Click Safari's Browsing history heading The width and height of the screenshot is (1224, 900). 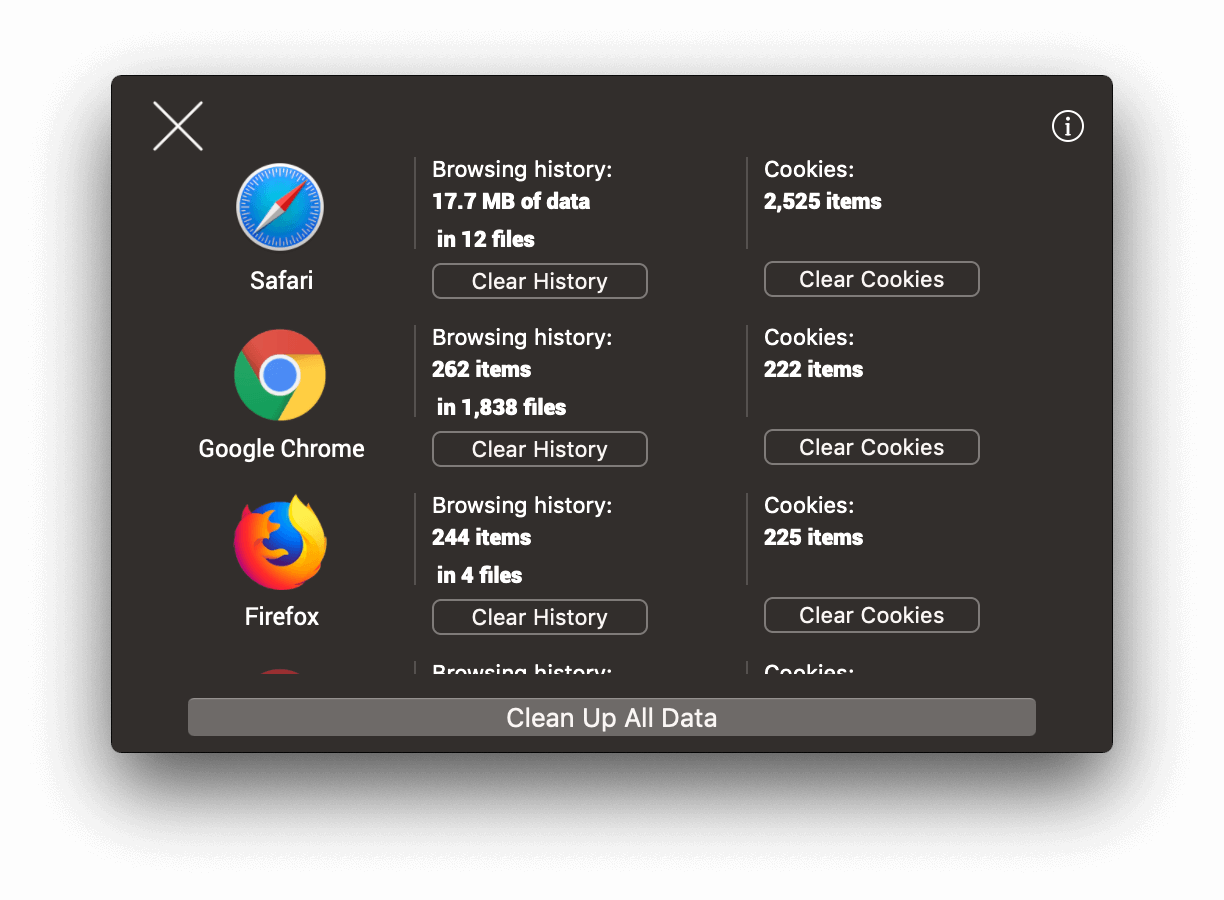tap(522, 170)
